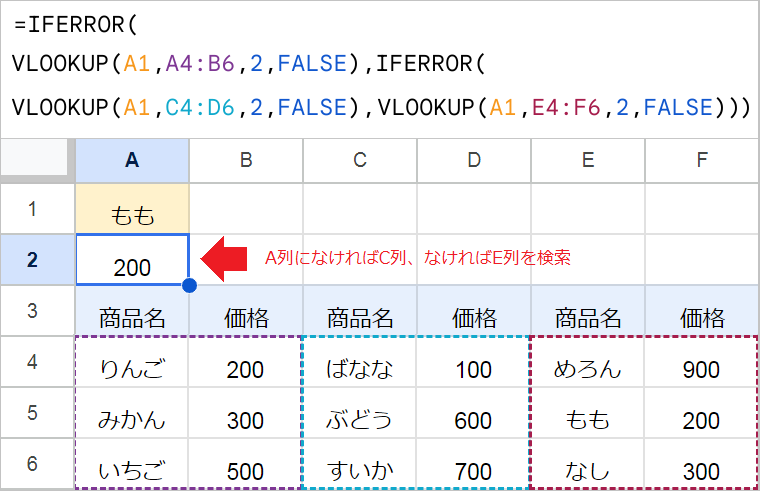Viewport: 760px width, 493px height.
Task: Click the りんご cell
Action: (132, 362)
